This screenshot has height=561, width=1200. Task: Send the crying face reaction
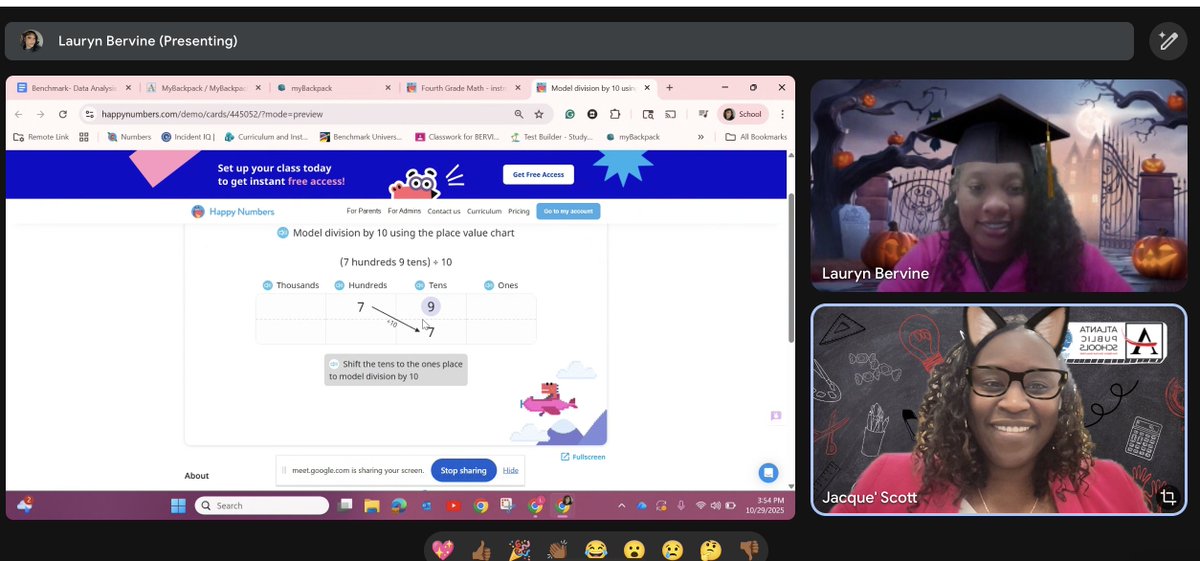pyautogui.click(x=672, y=549)
